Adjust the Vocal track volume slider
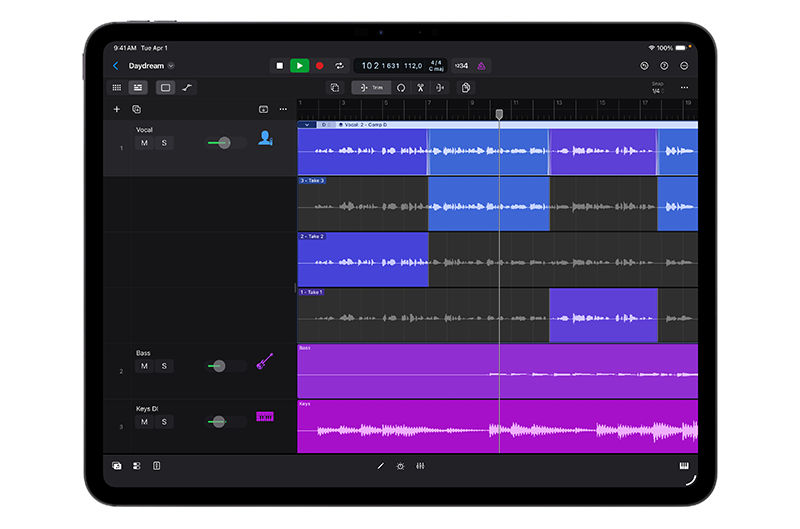This screenshot has width=800, height=529. (225, 143)
